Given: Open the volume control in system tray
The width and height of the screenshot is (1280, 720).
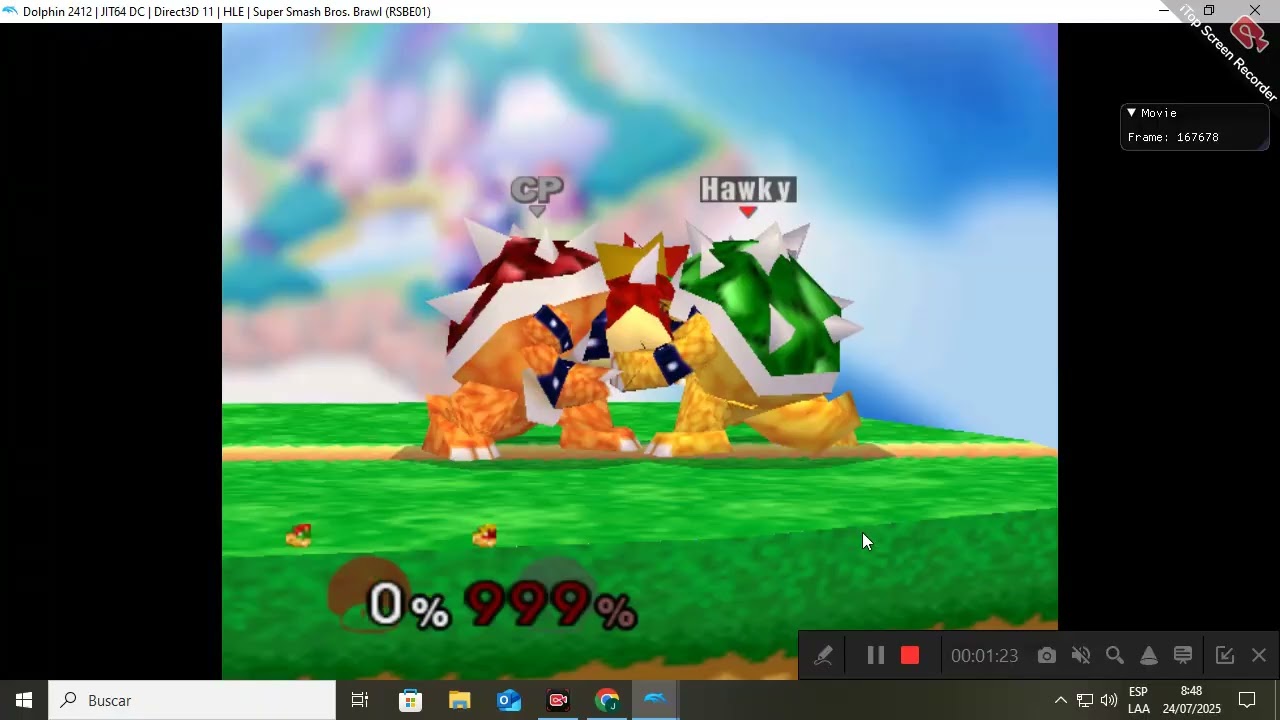Looking at the screenshot, I should point(1109,700).
